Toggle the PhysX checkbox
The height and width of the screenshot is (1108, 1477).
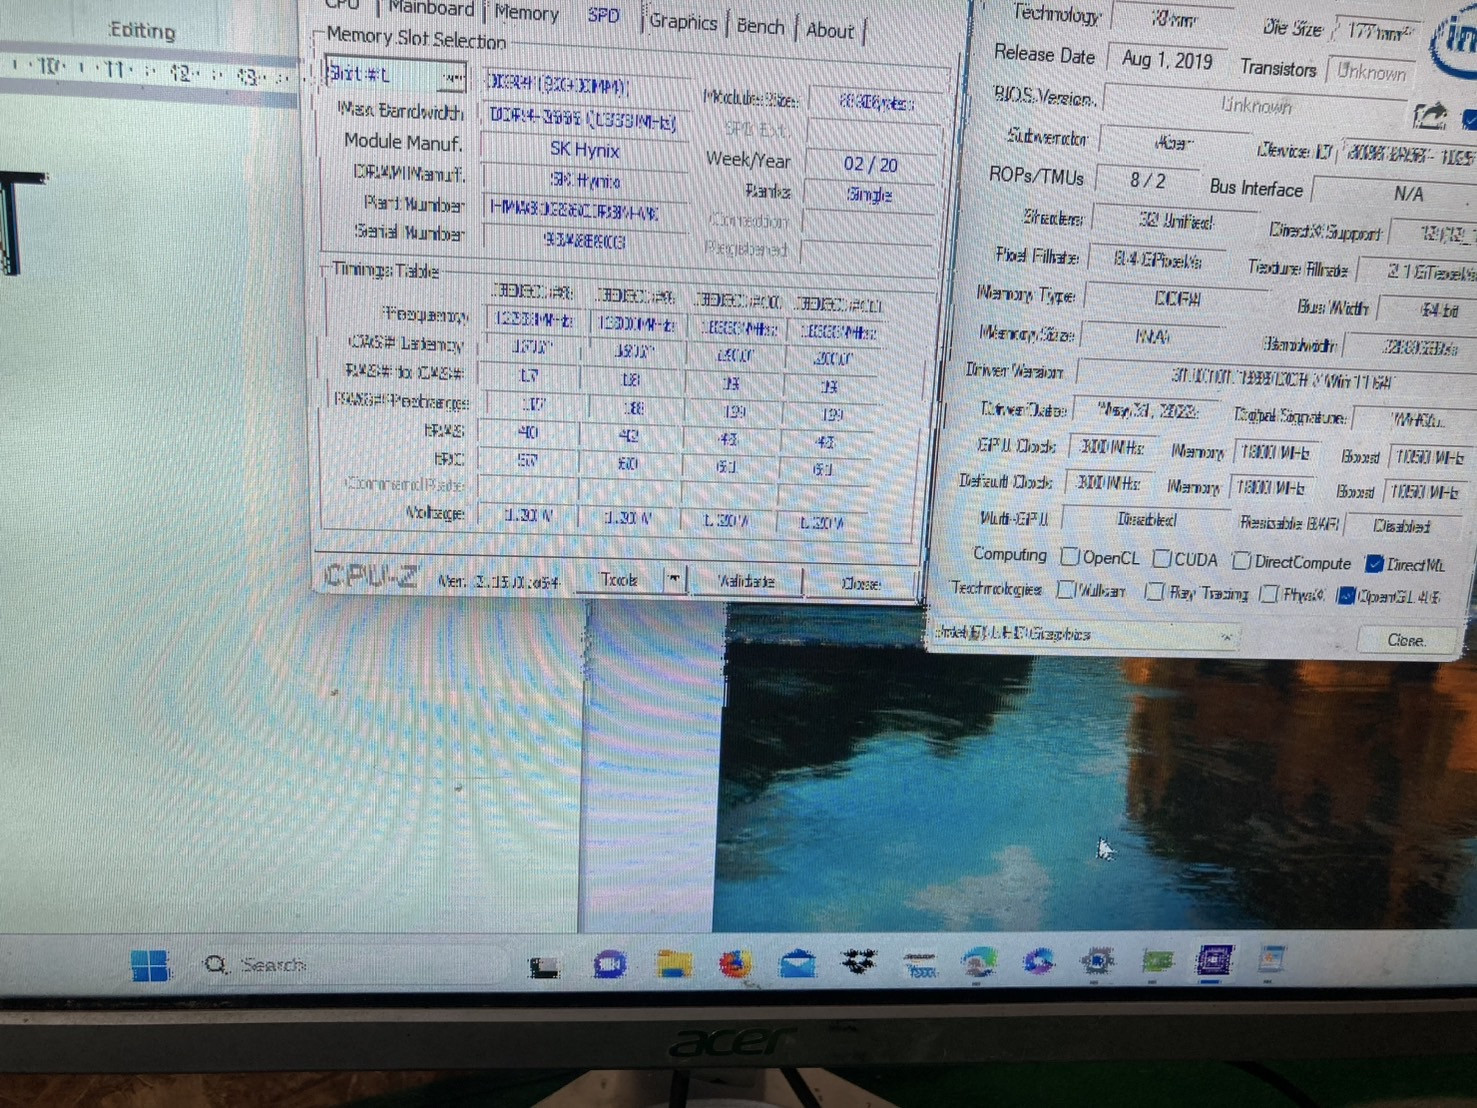tap(1269, 594)
